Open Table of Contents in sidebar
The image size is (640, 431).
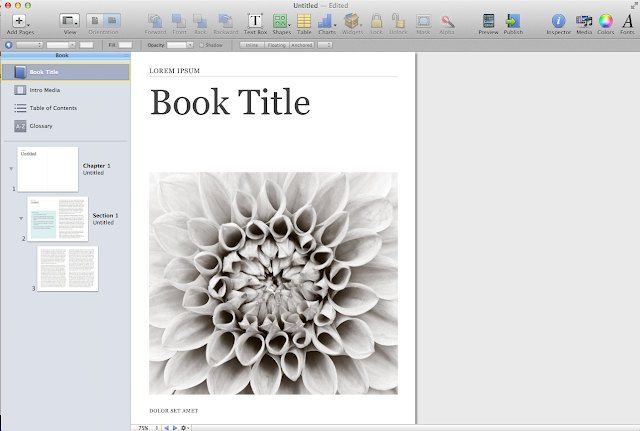point(65,108)
